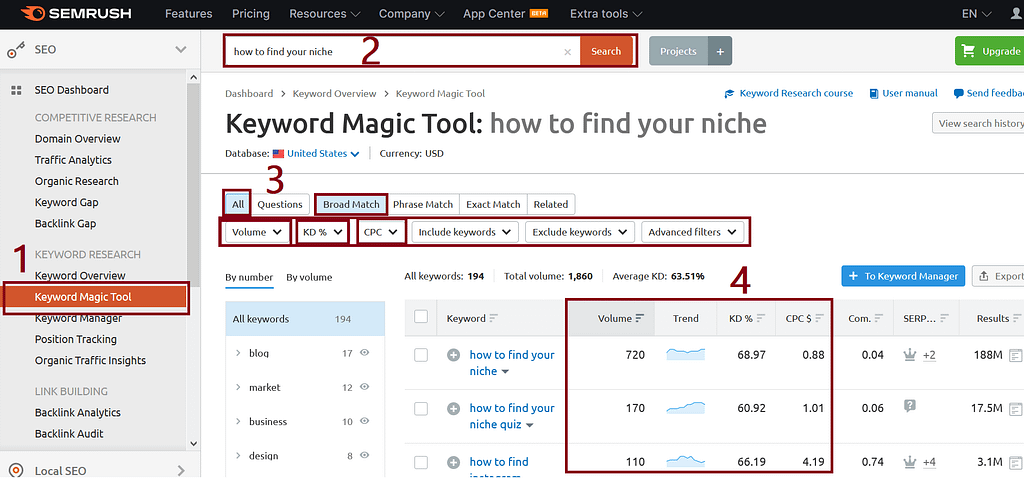Screen dimensions: 1024x478
Task: Clear the search field with the X icon
Action: click(x=568, y=52)
